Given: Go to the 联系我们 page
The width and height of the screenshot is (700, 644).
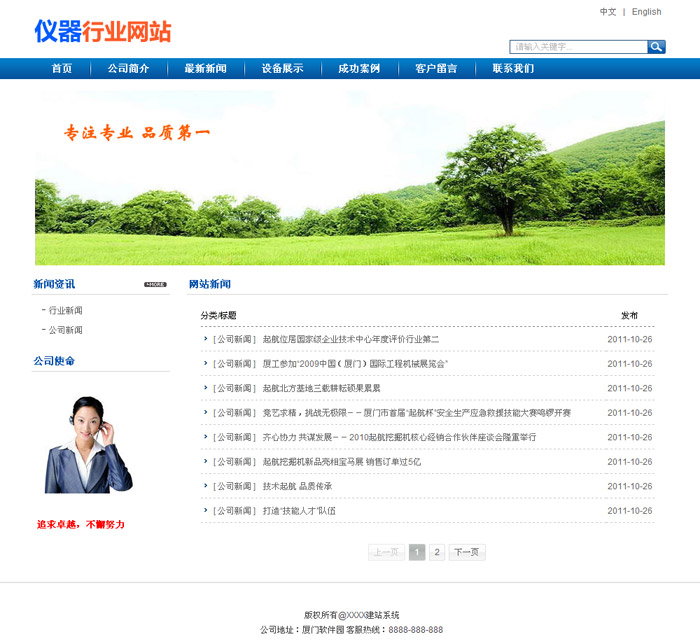Looking at the screenshot, I should (513, 69).
